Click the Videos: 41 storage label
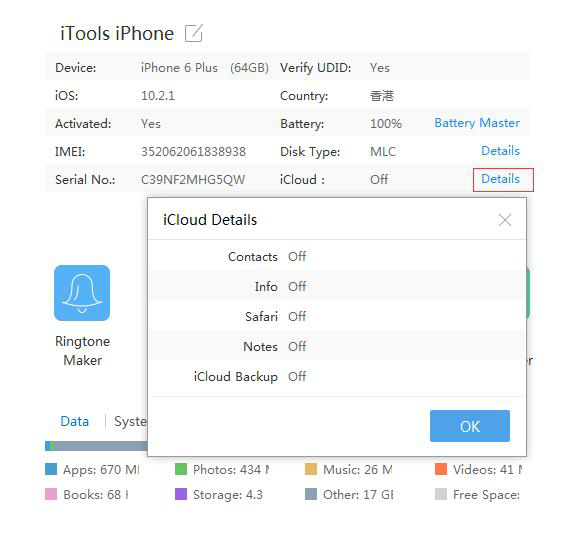This screenshot has width=565, height=541. (x=488, y=470)
